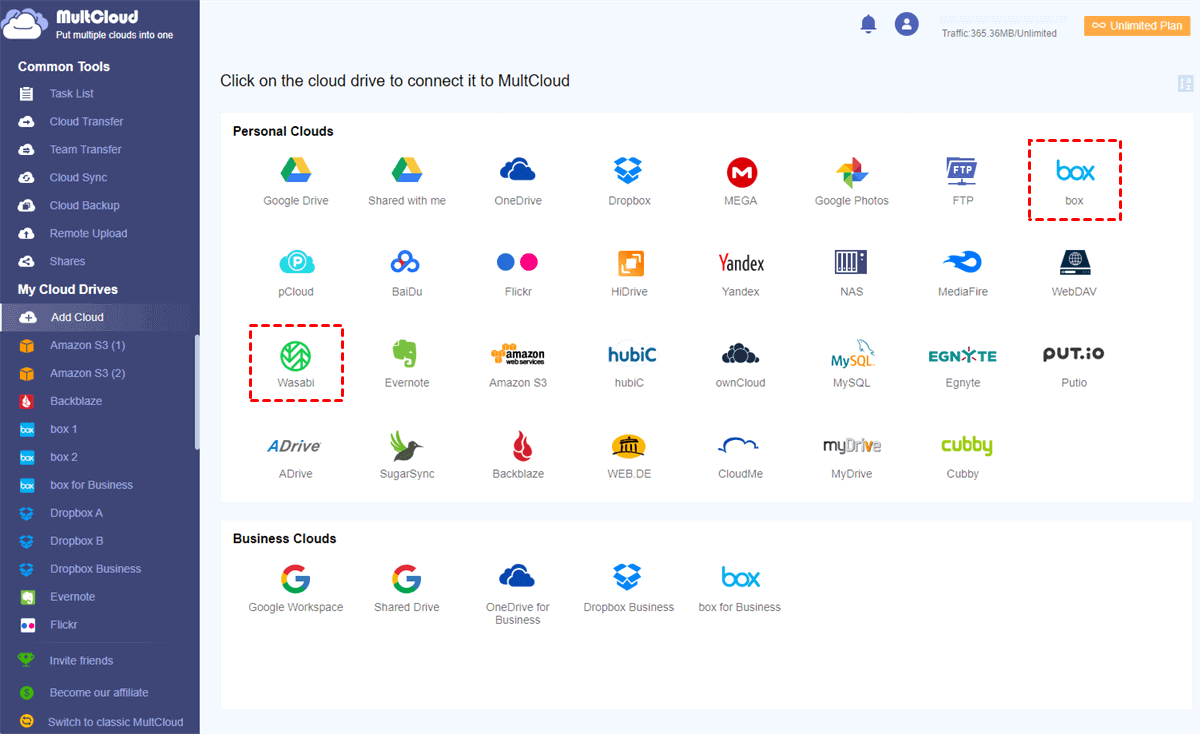Select Add Cloud in sidebar

[100, 317]
